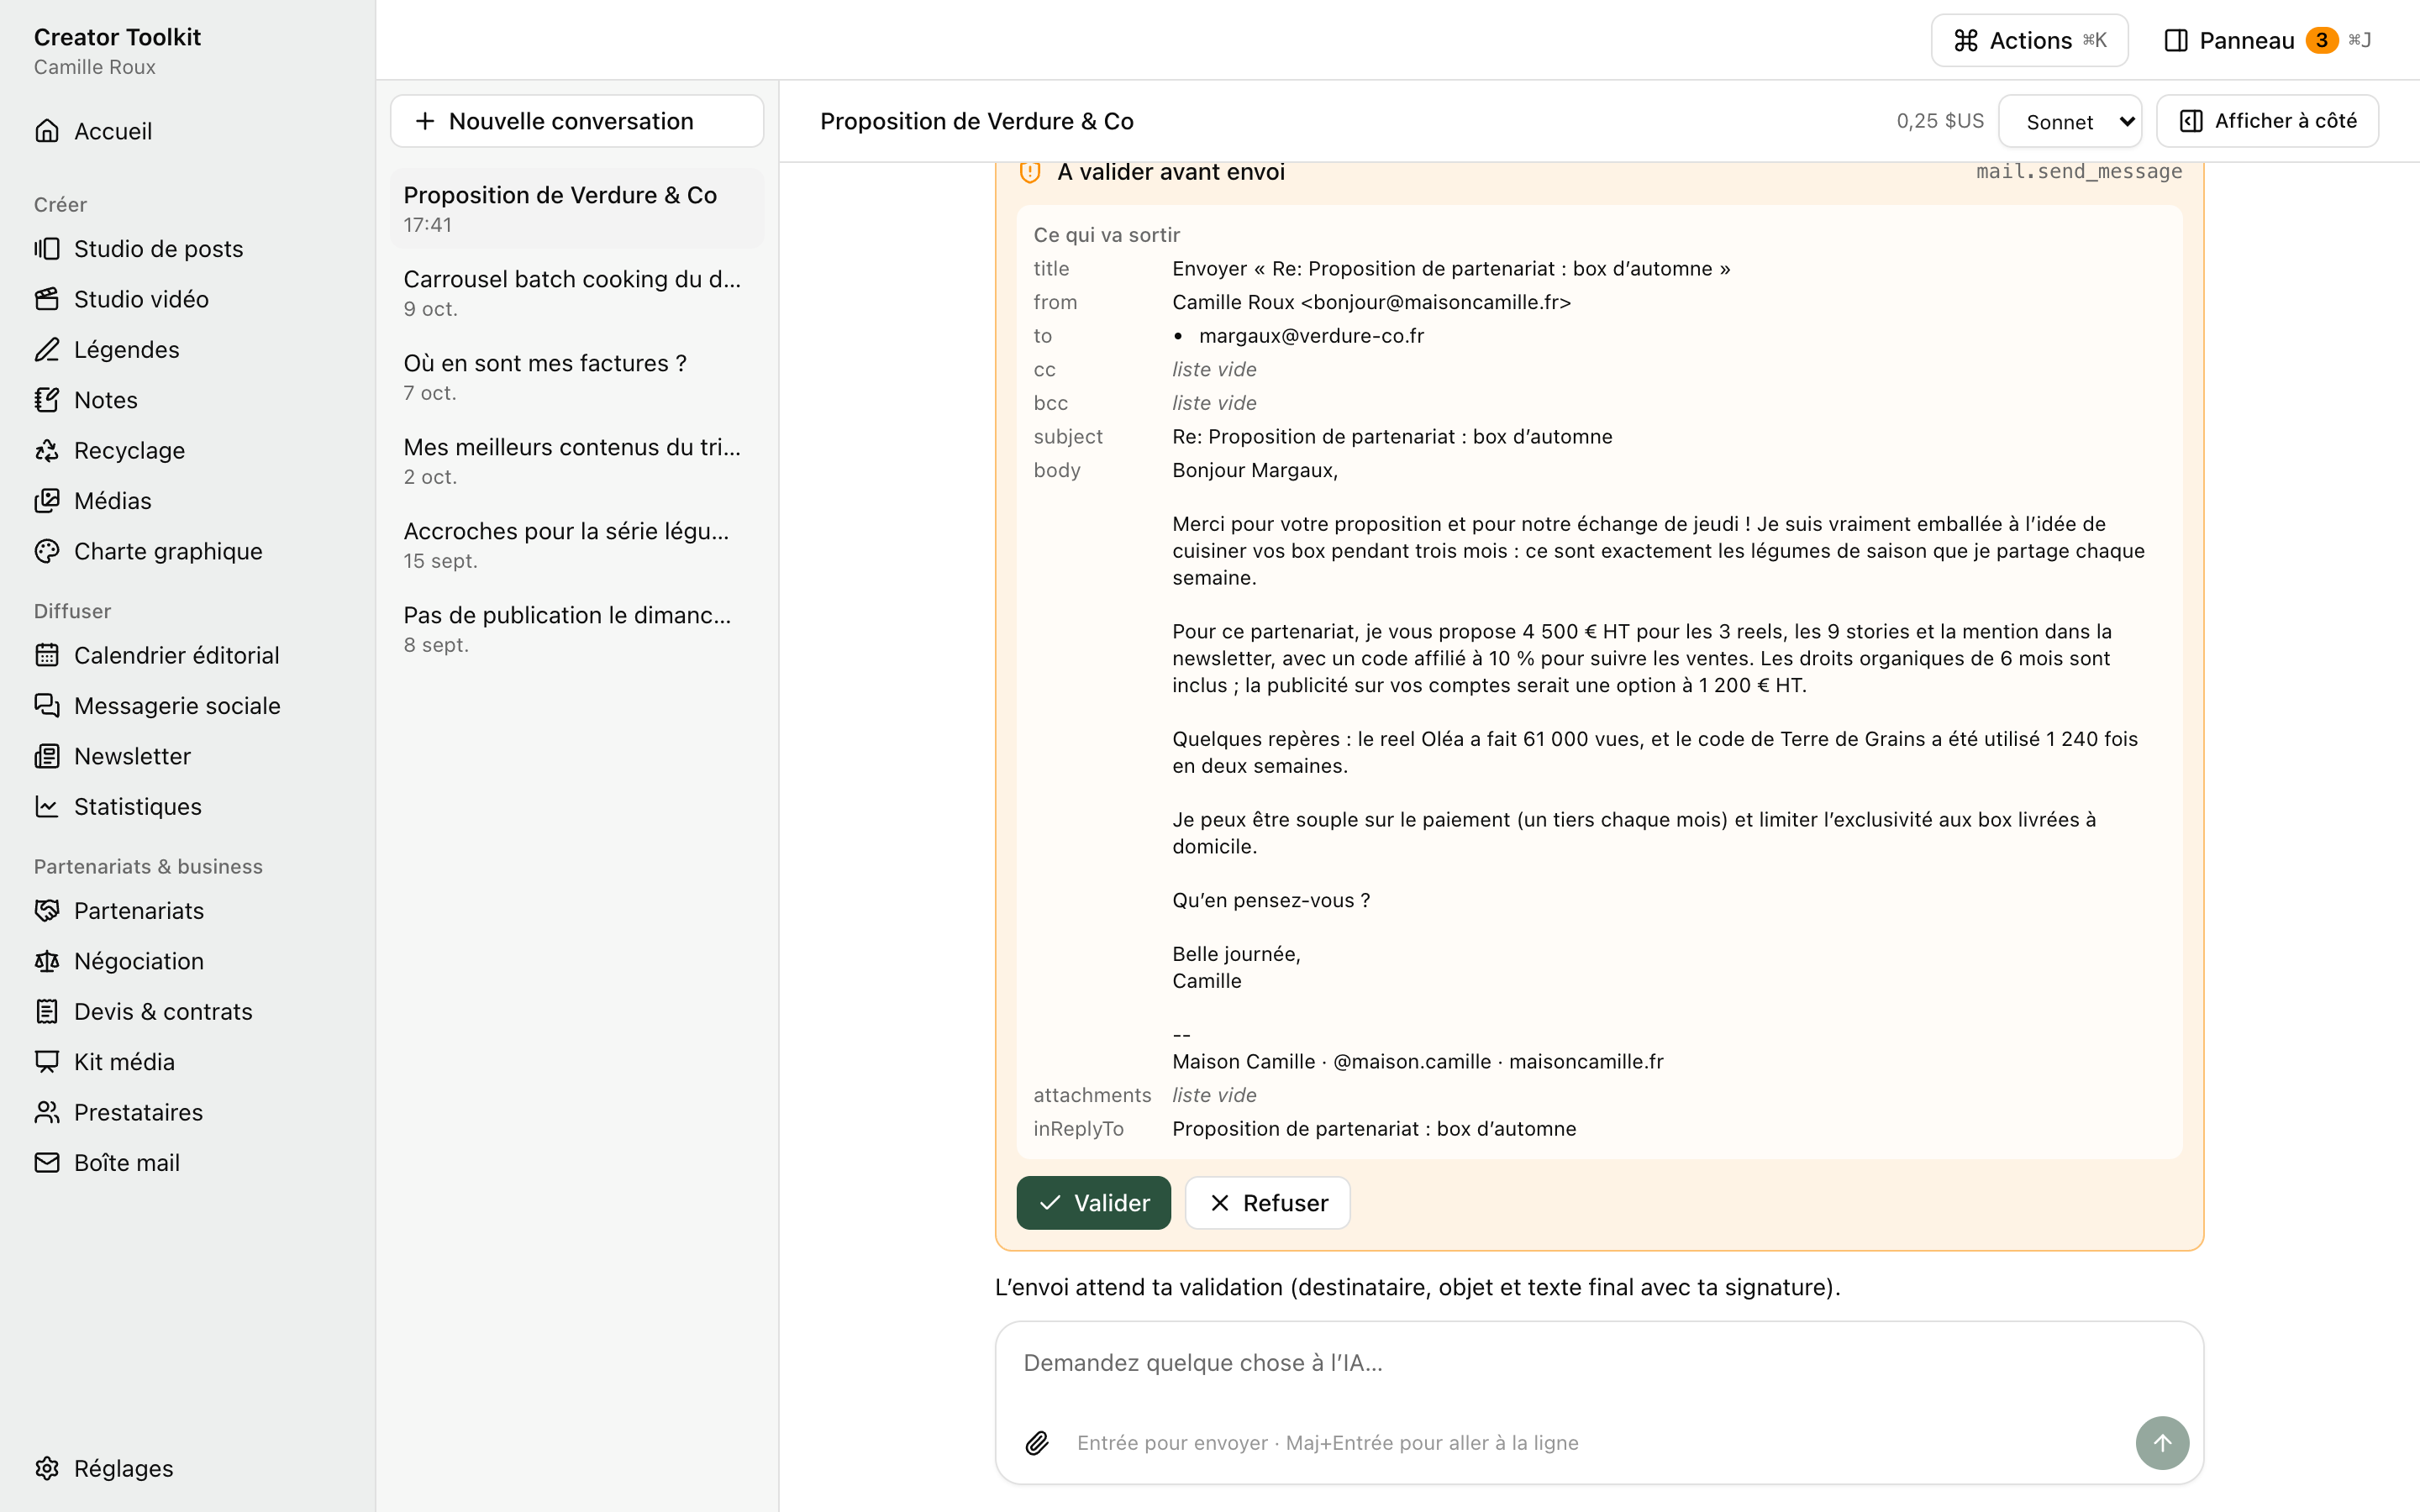Screen dimensions: 2420x1512
Task: Click the Notes icon in sidebar
Action: 47,400
